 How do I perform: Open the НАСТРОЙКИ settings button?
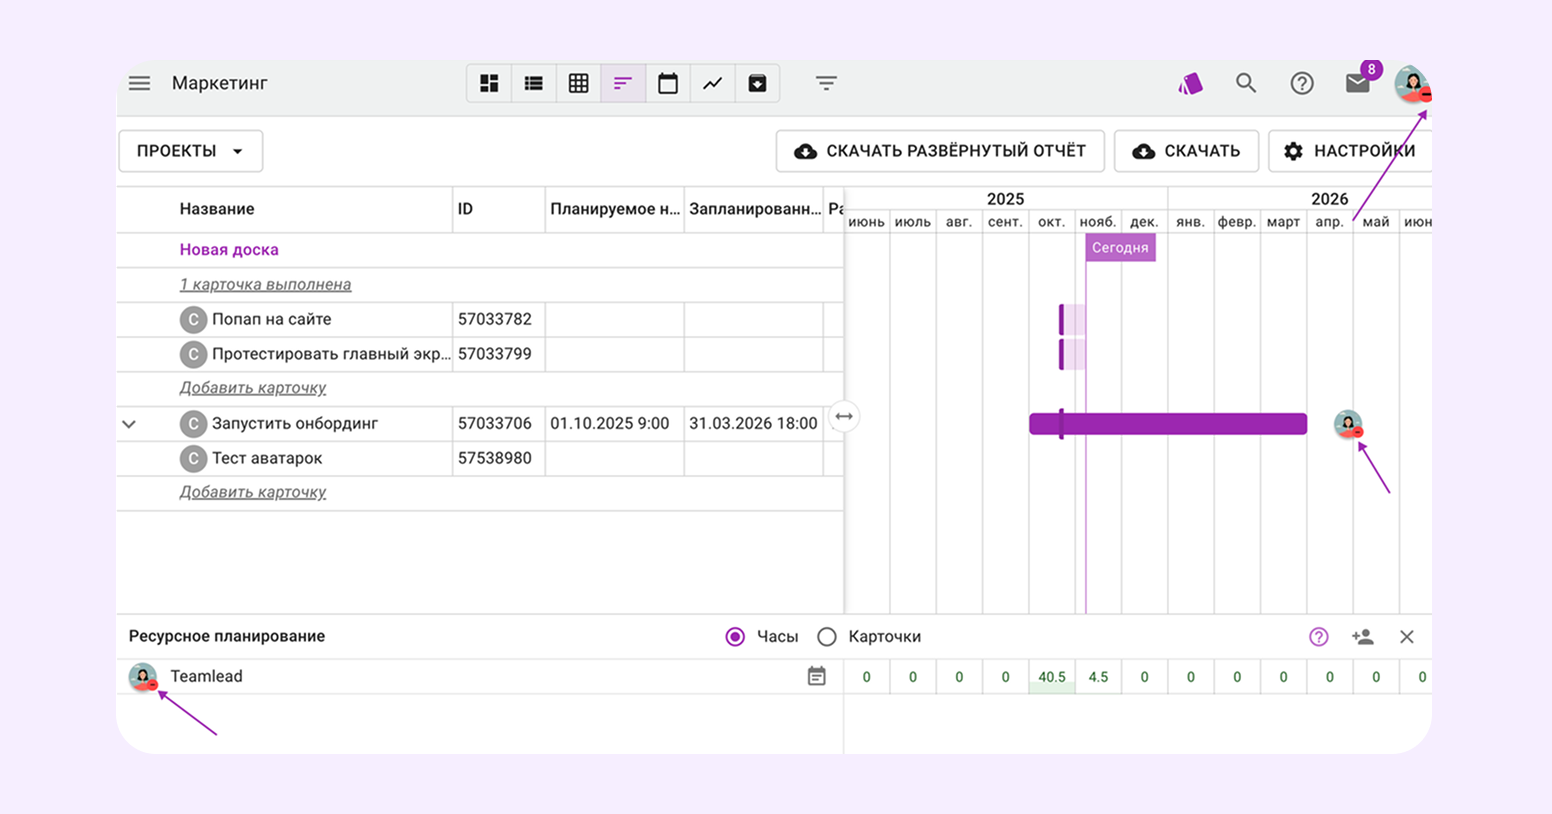(1350, 151)
